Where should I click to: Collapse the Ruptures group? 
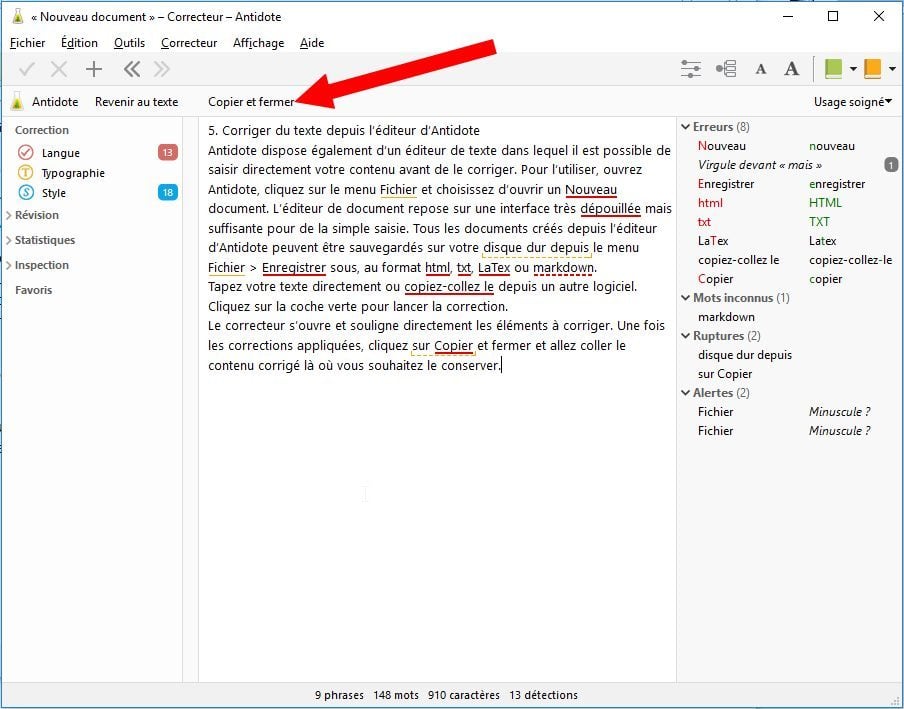[685, 336]
